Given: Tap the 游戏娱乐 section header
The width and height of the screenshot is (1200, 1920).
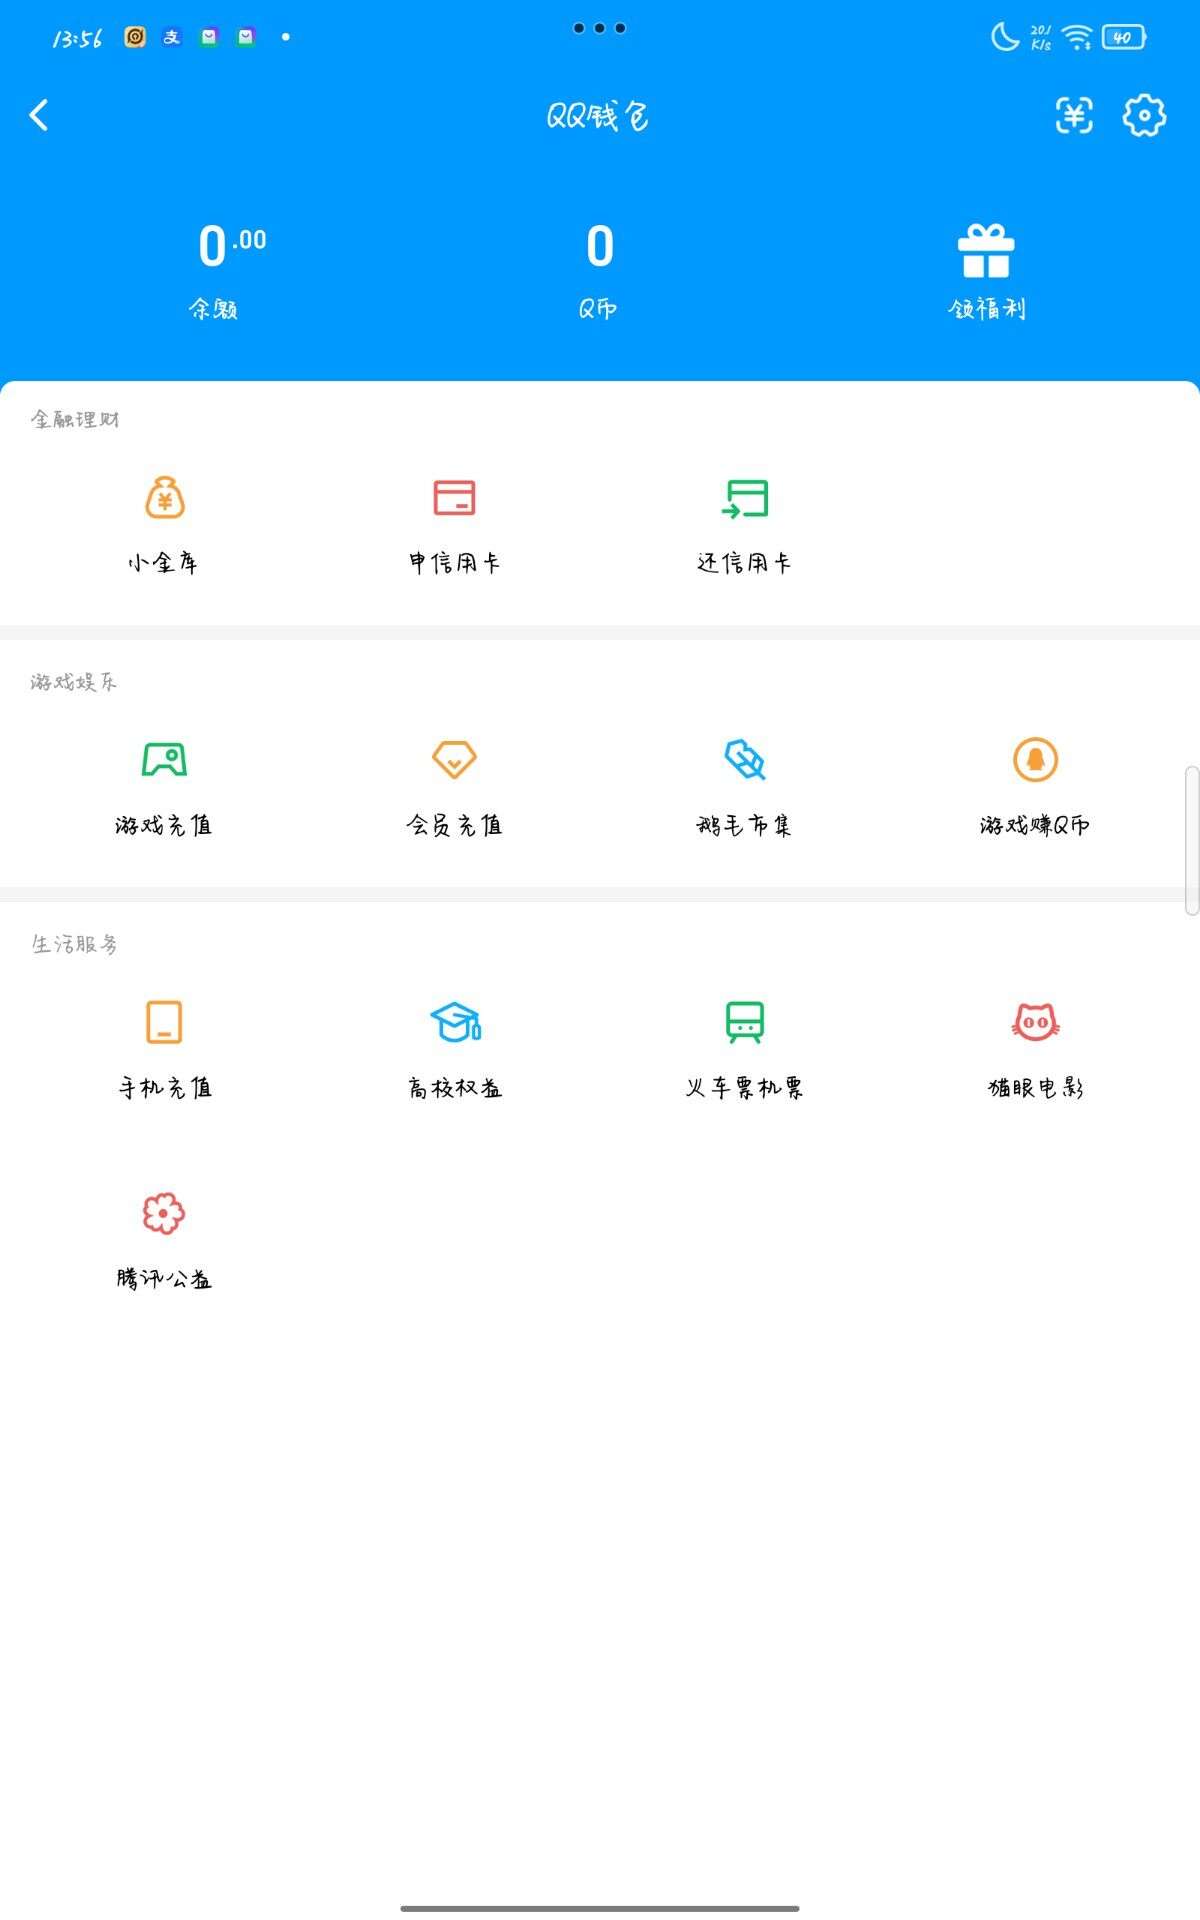Looking at the screenshot, I should pyautogui.click(x=74, y=682).
